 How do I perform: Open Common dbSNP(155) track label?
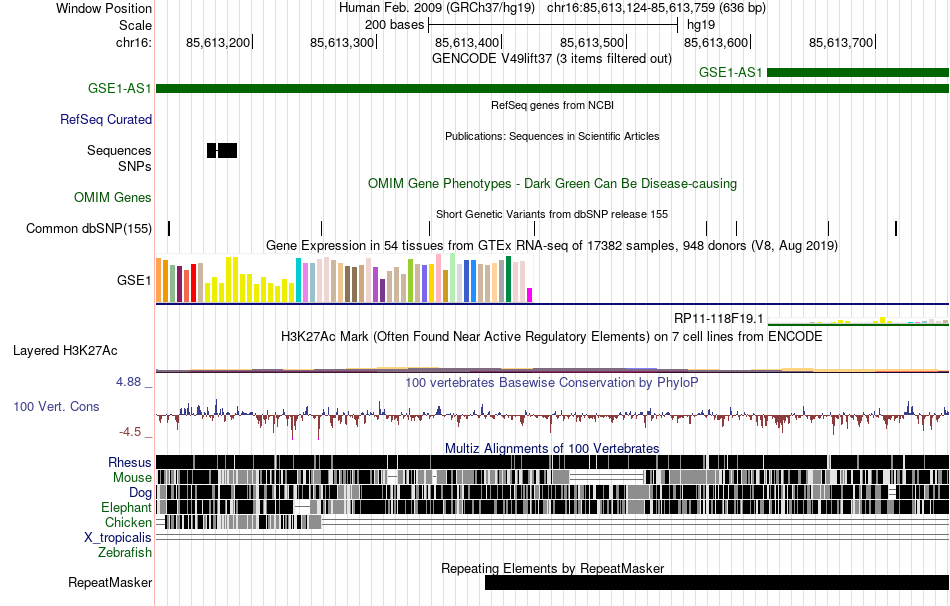coord(89,228)
